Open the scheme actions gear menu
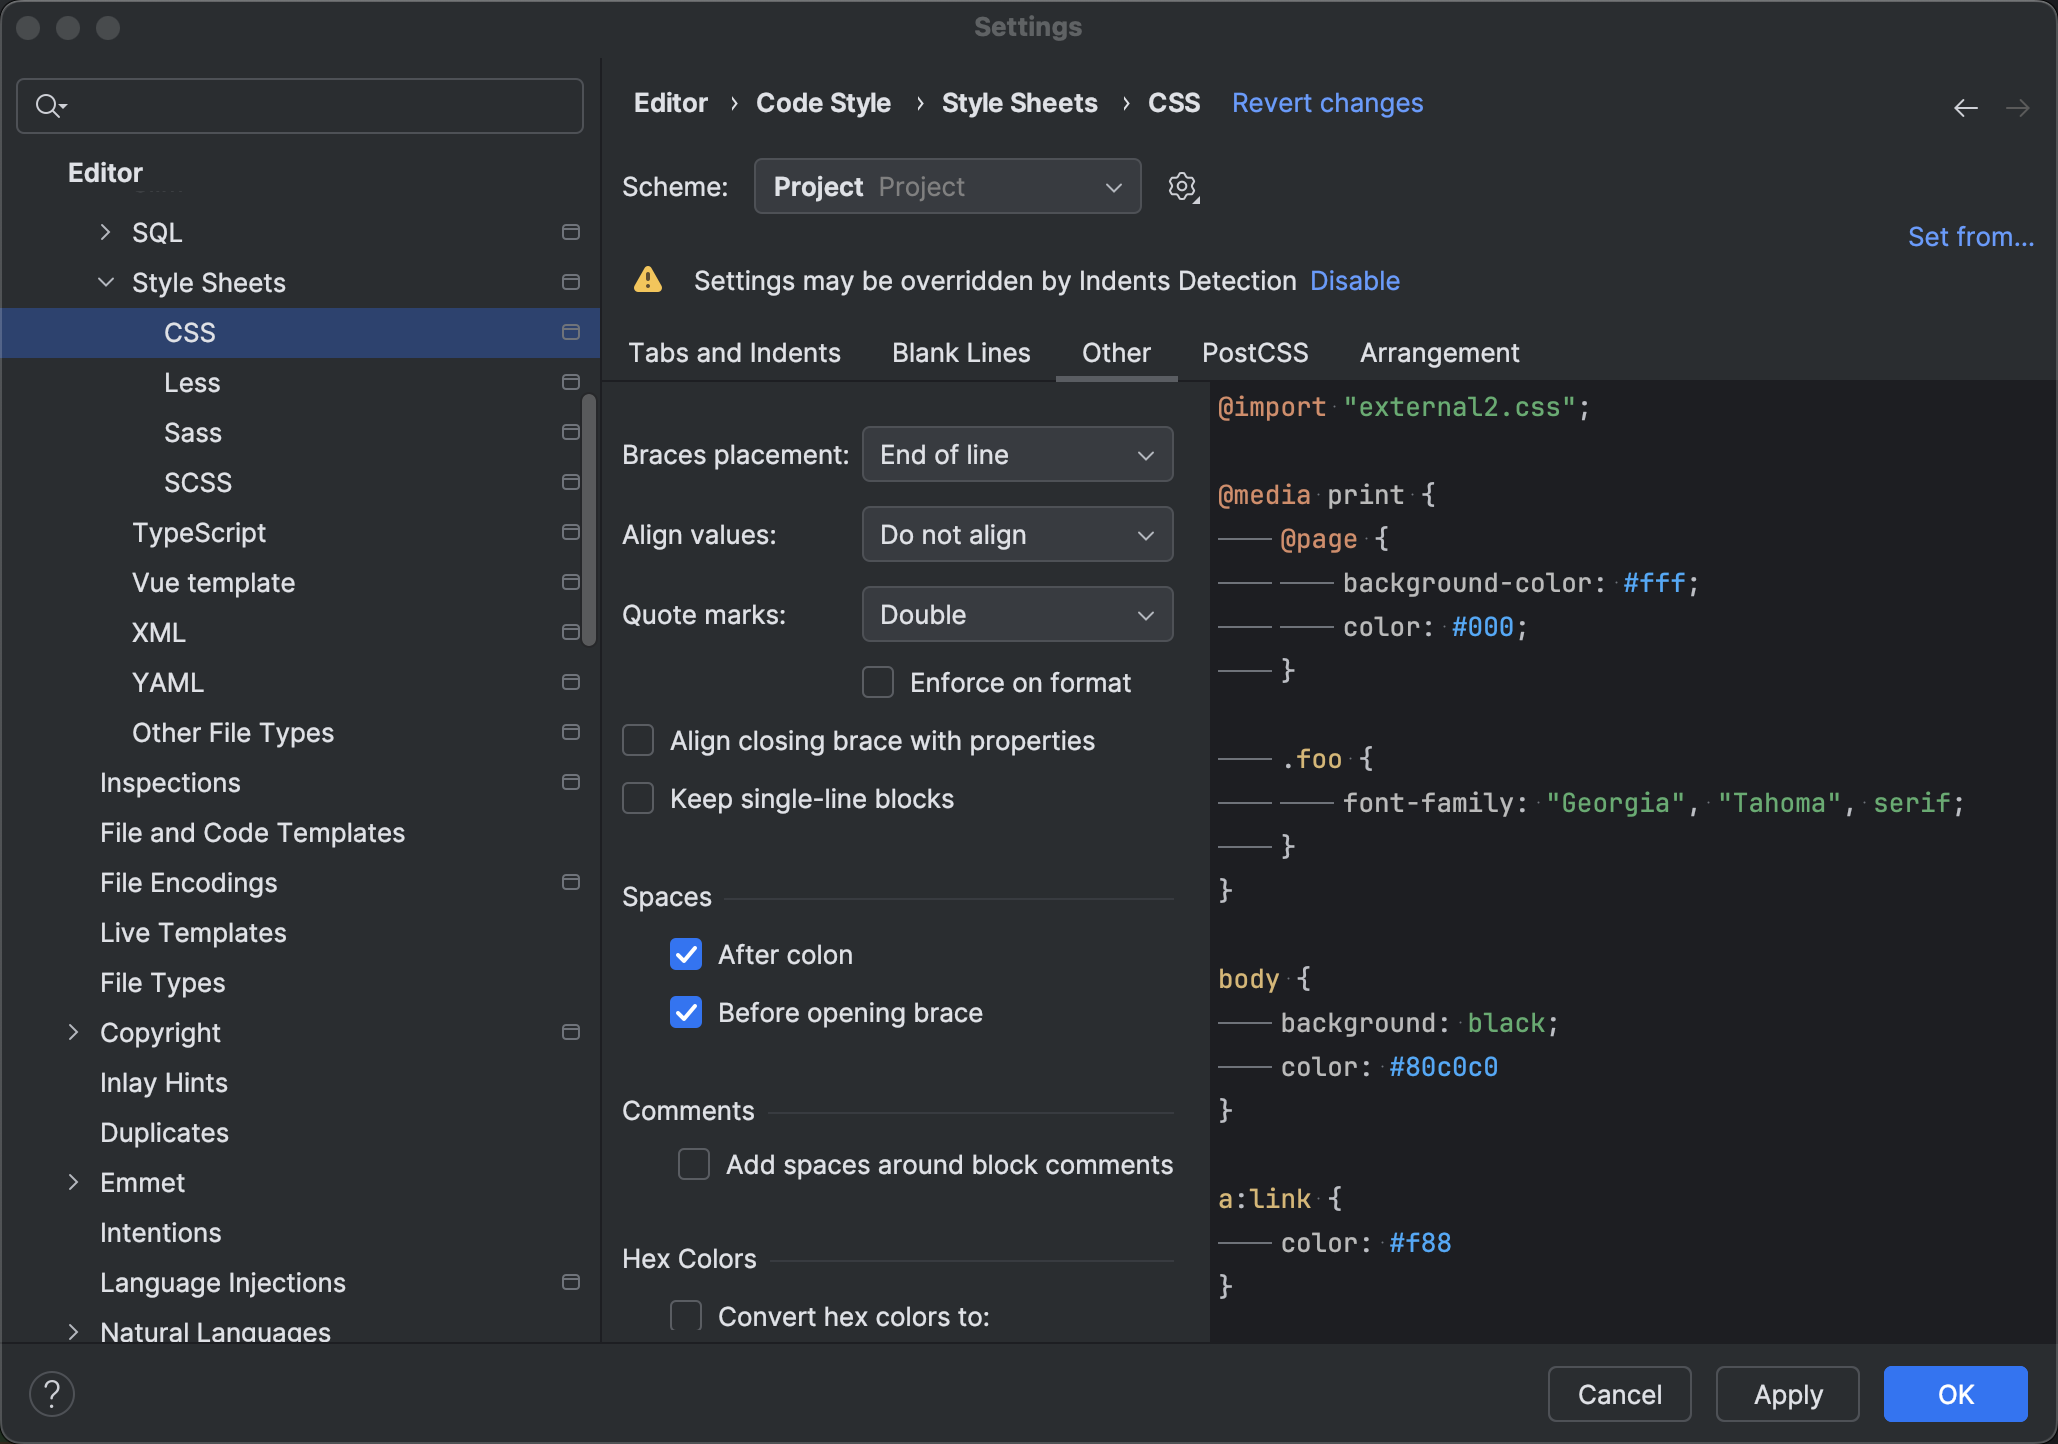 tap(1183, 187)
